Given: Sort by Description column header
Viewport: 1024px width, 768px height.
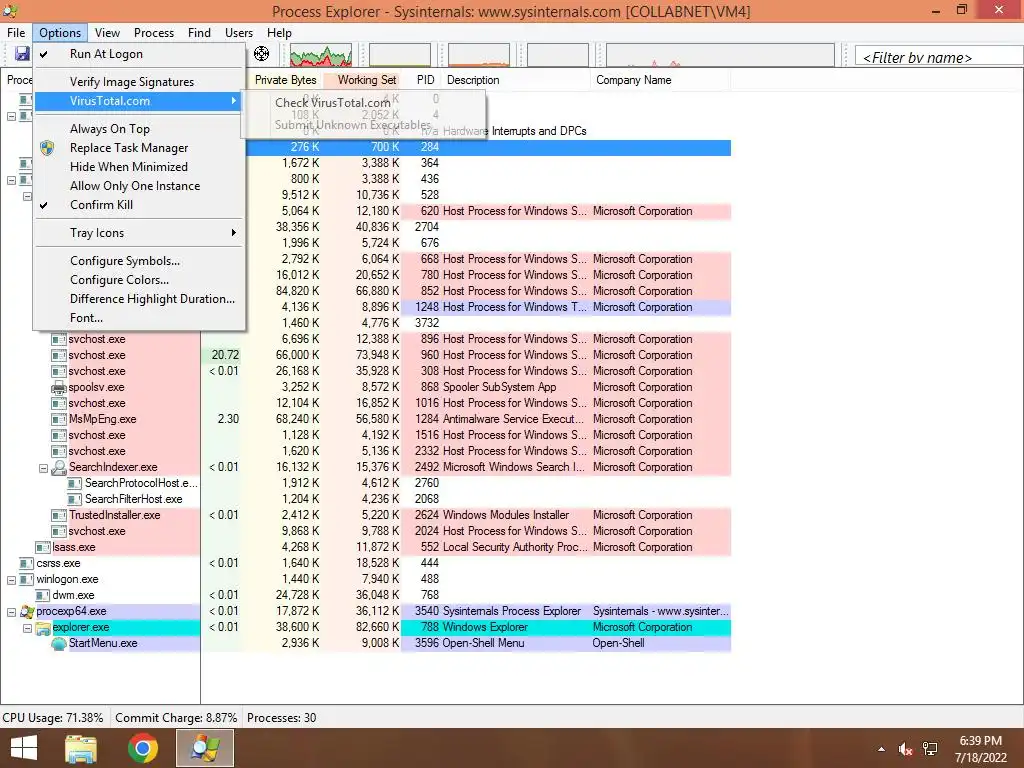Looking at the screenshot, I should (x=515, y=80).
